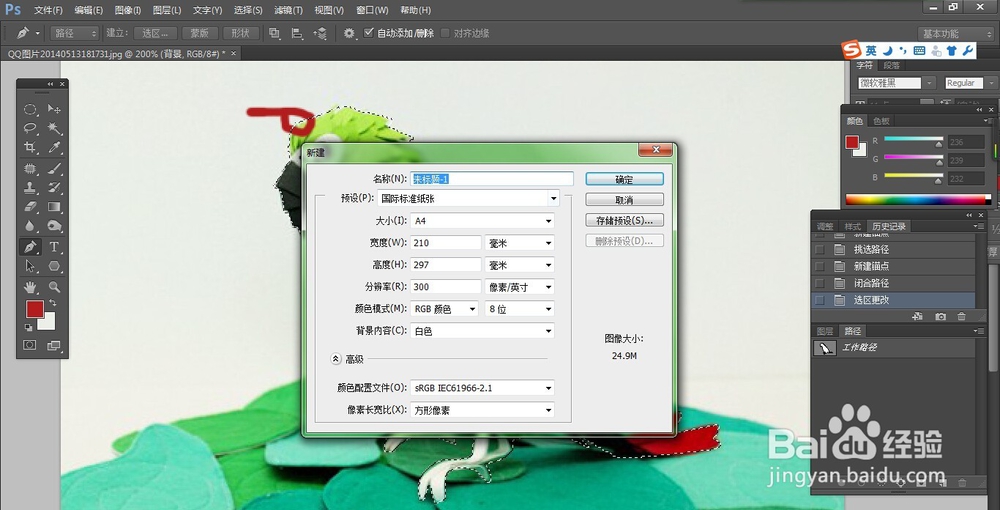1000x510 pixels.
Task: Open path alignment options
Action: click(297, 33)
